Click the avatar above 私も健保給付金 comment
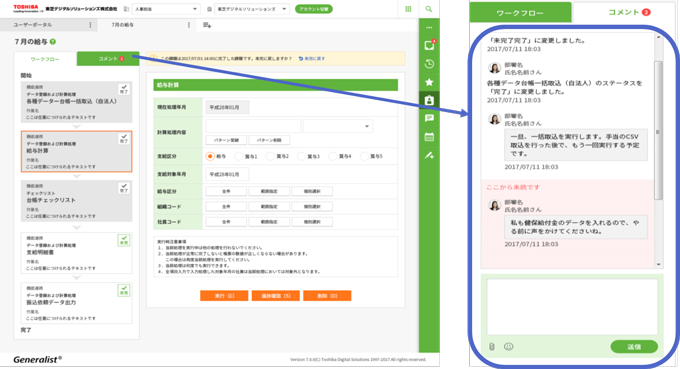The height and width of the screenshot is (369, 680). (494, 205)
